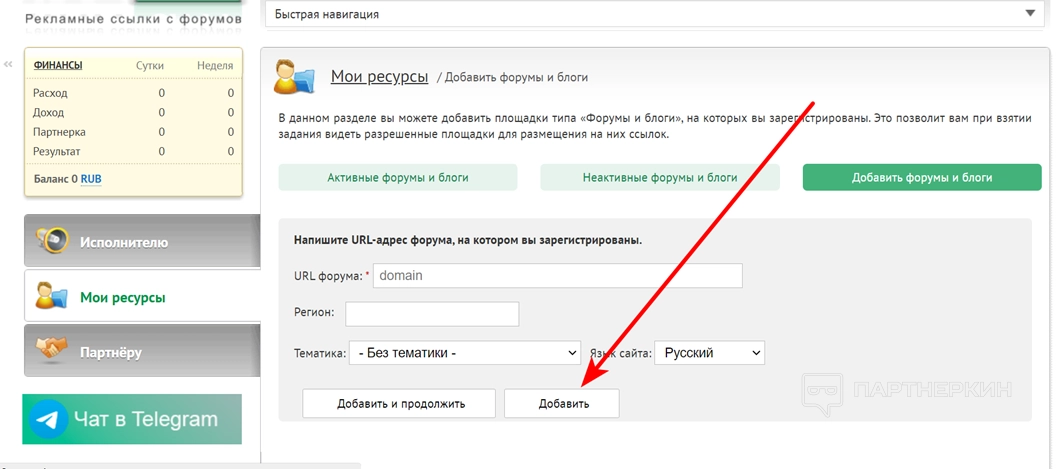The image size is (1063, 469).
Task: Click the Рекламные ссылки с форумов tagline
Action: (x=133, y=19)
